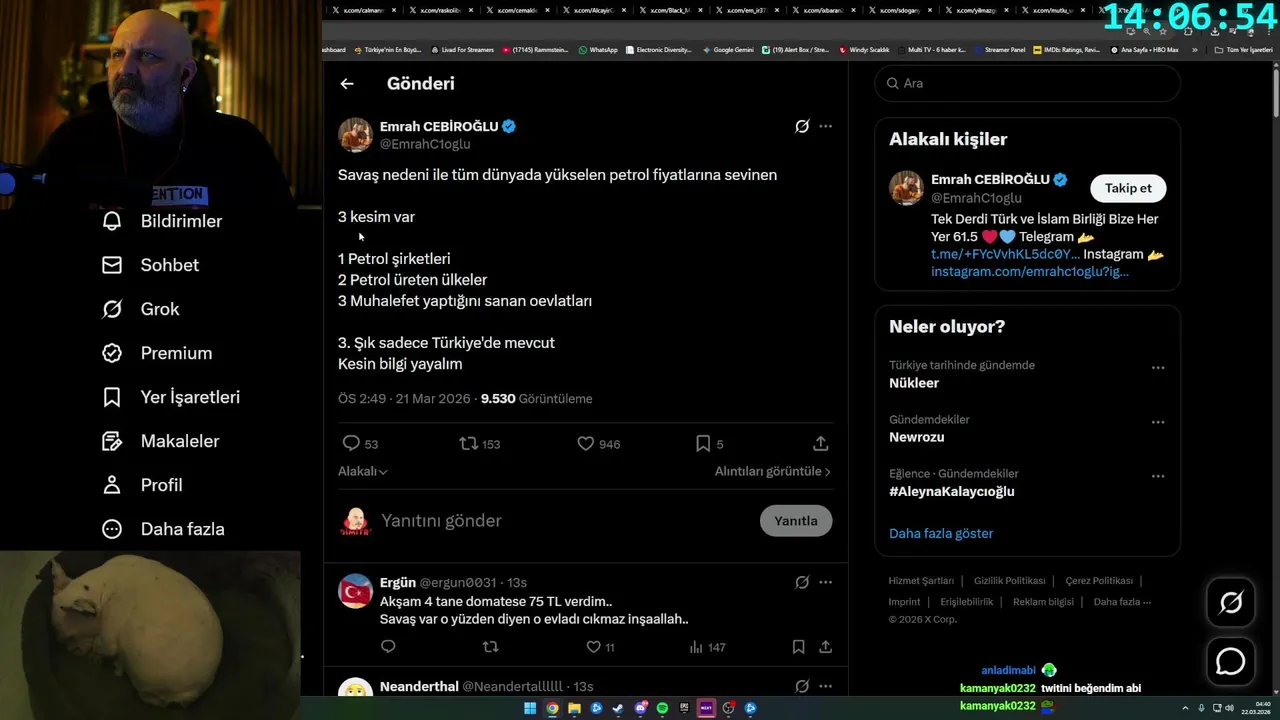Screen dimensions: 1280x720
Task: Go back using the Gönderi arrow
Action: [x=347, y=84]
